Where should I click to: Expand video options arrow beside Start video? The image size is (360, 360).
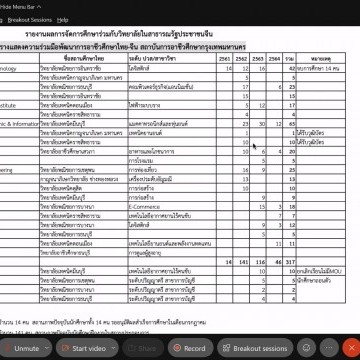[114, 348]
